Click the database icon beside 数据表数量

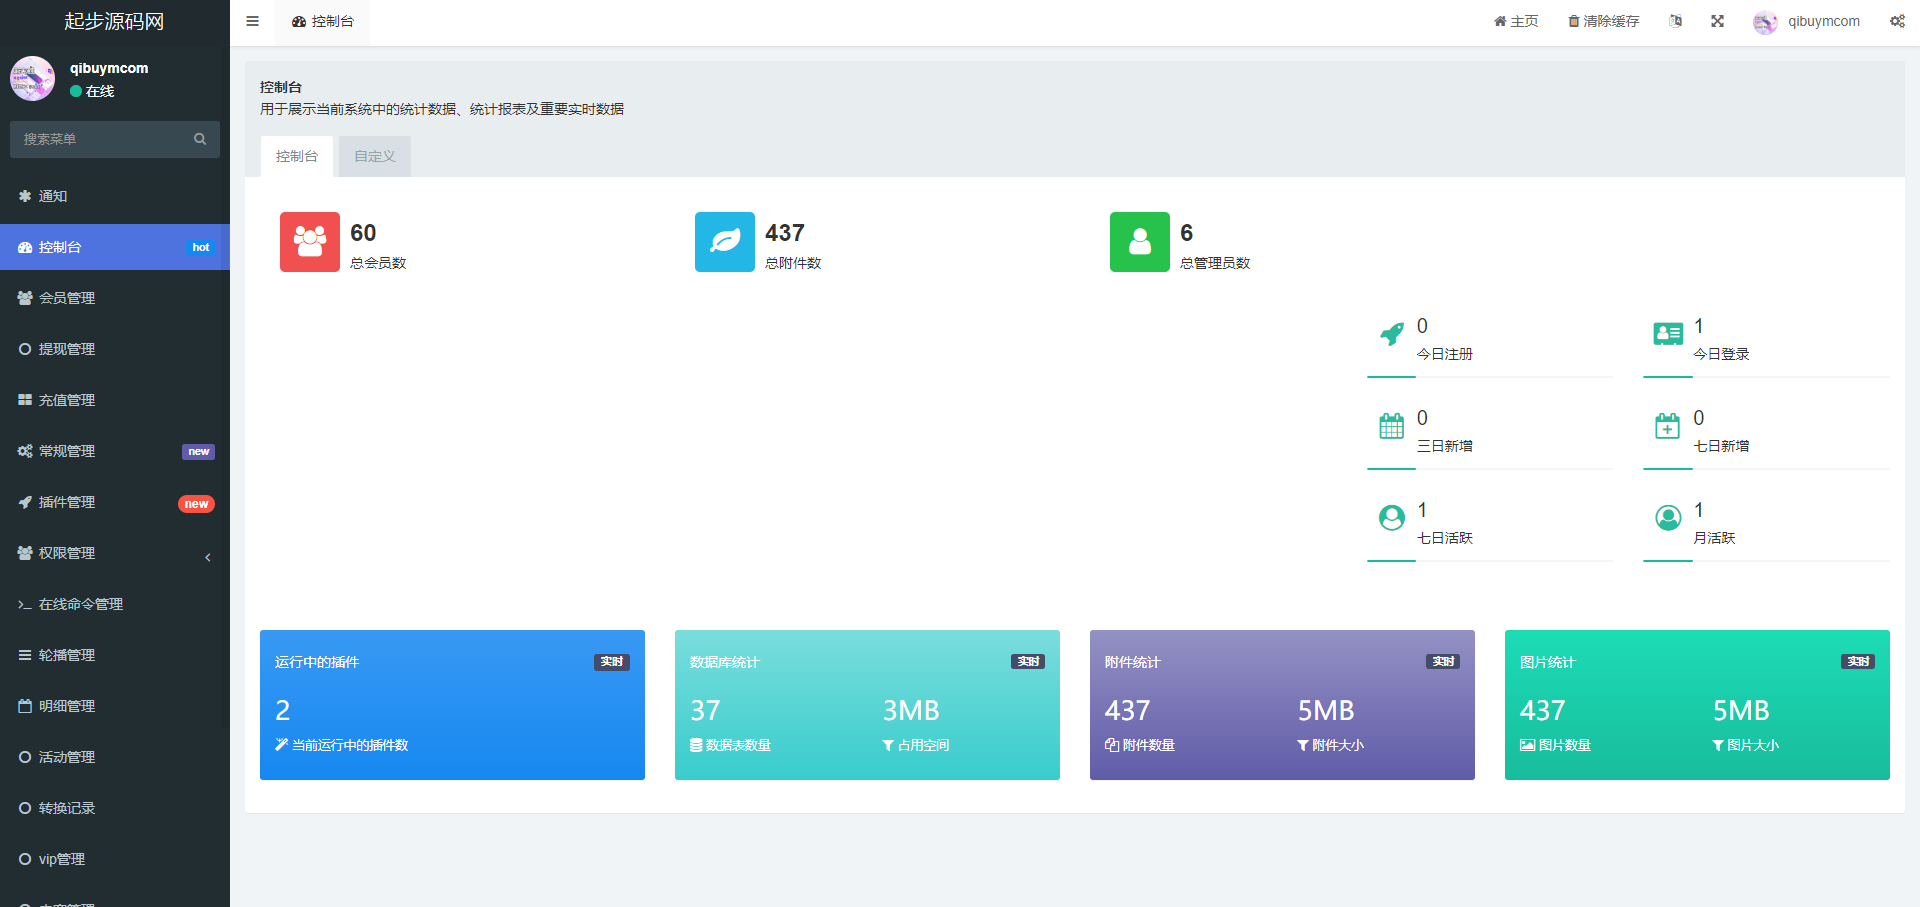(x=696, y=745)
